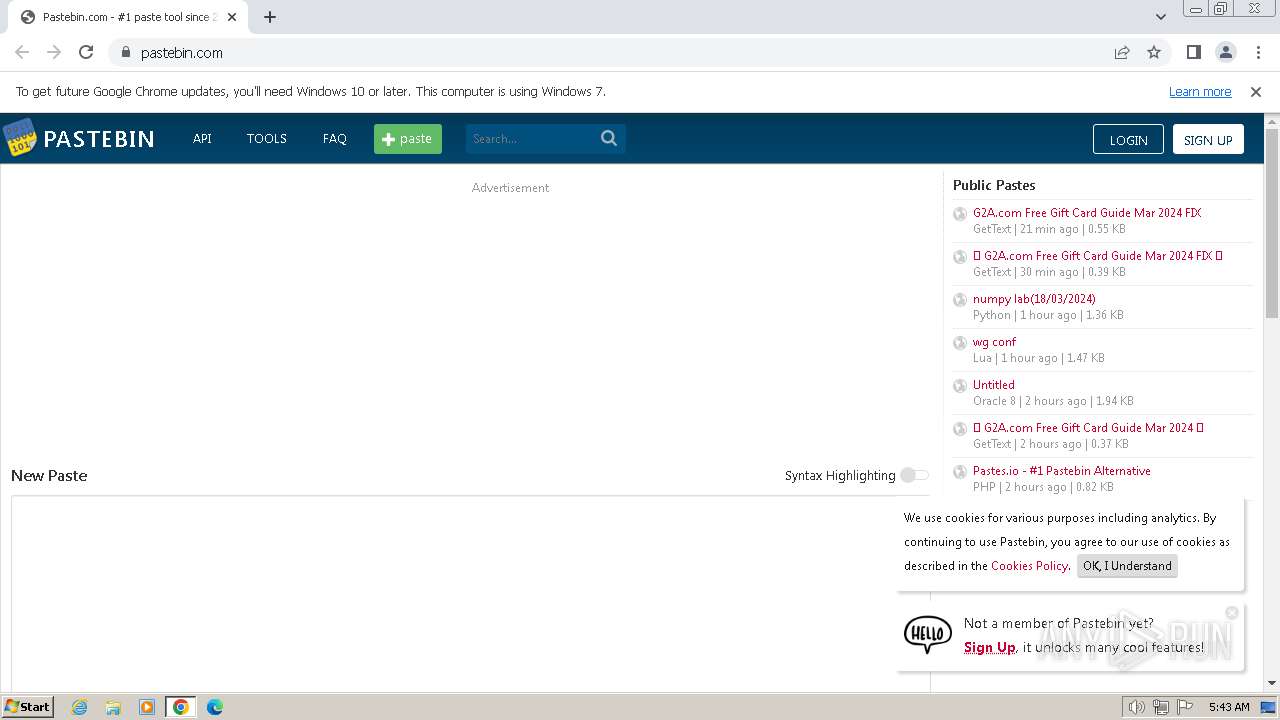Dismiss the Chrome update notification bar

pyautogui.click(x=1256, y=91)
